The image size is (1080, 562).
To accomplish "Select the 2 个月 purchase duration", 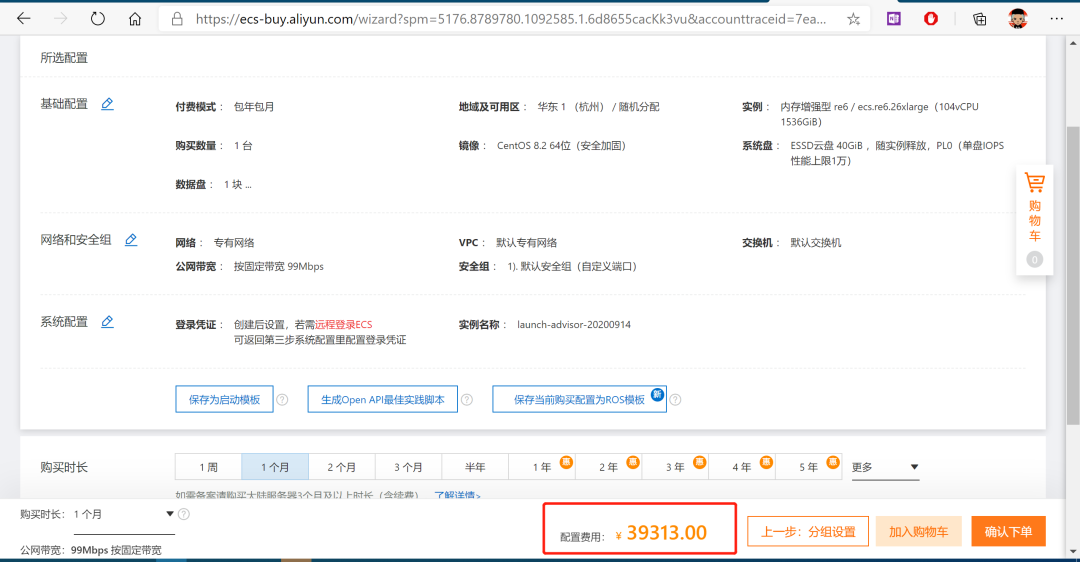I will pyautogui.click(x=342, y=467).
